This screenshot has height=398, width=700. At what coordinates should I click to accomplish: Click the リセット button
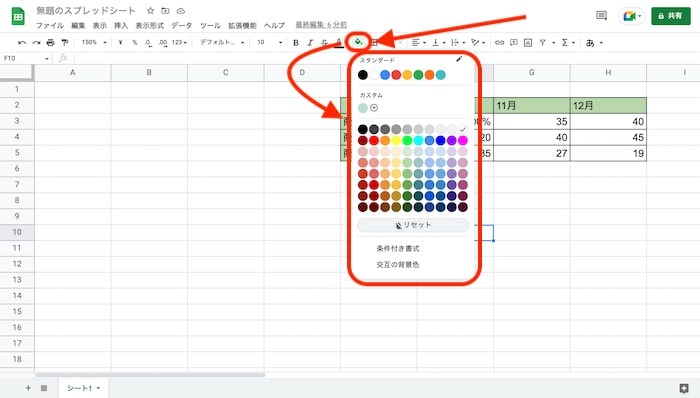click(413, 225)
